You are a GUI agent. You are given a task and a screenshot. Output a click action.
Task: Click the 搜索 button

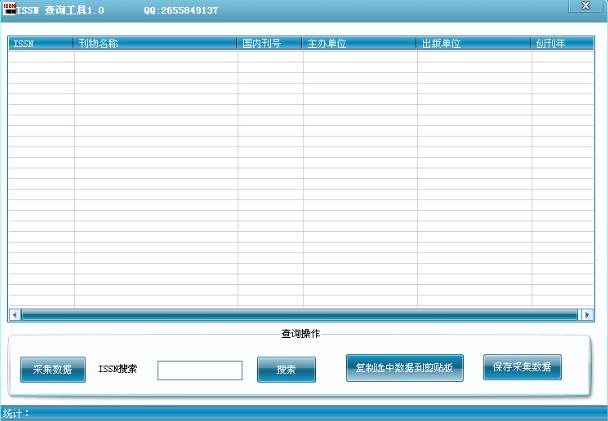pos(286,369)
